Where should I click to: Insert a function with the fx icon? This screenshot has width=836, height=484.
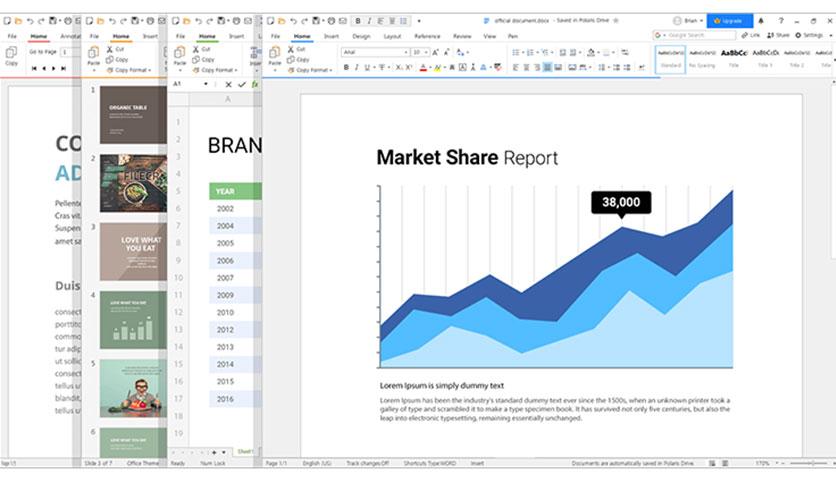[x=255, y=84]
